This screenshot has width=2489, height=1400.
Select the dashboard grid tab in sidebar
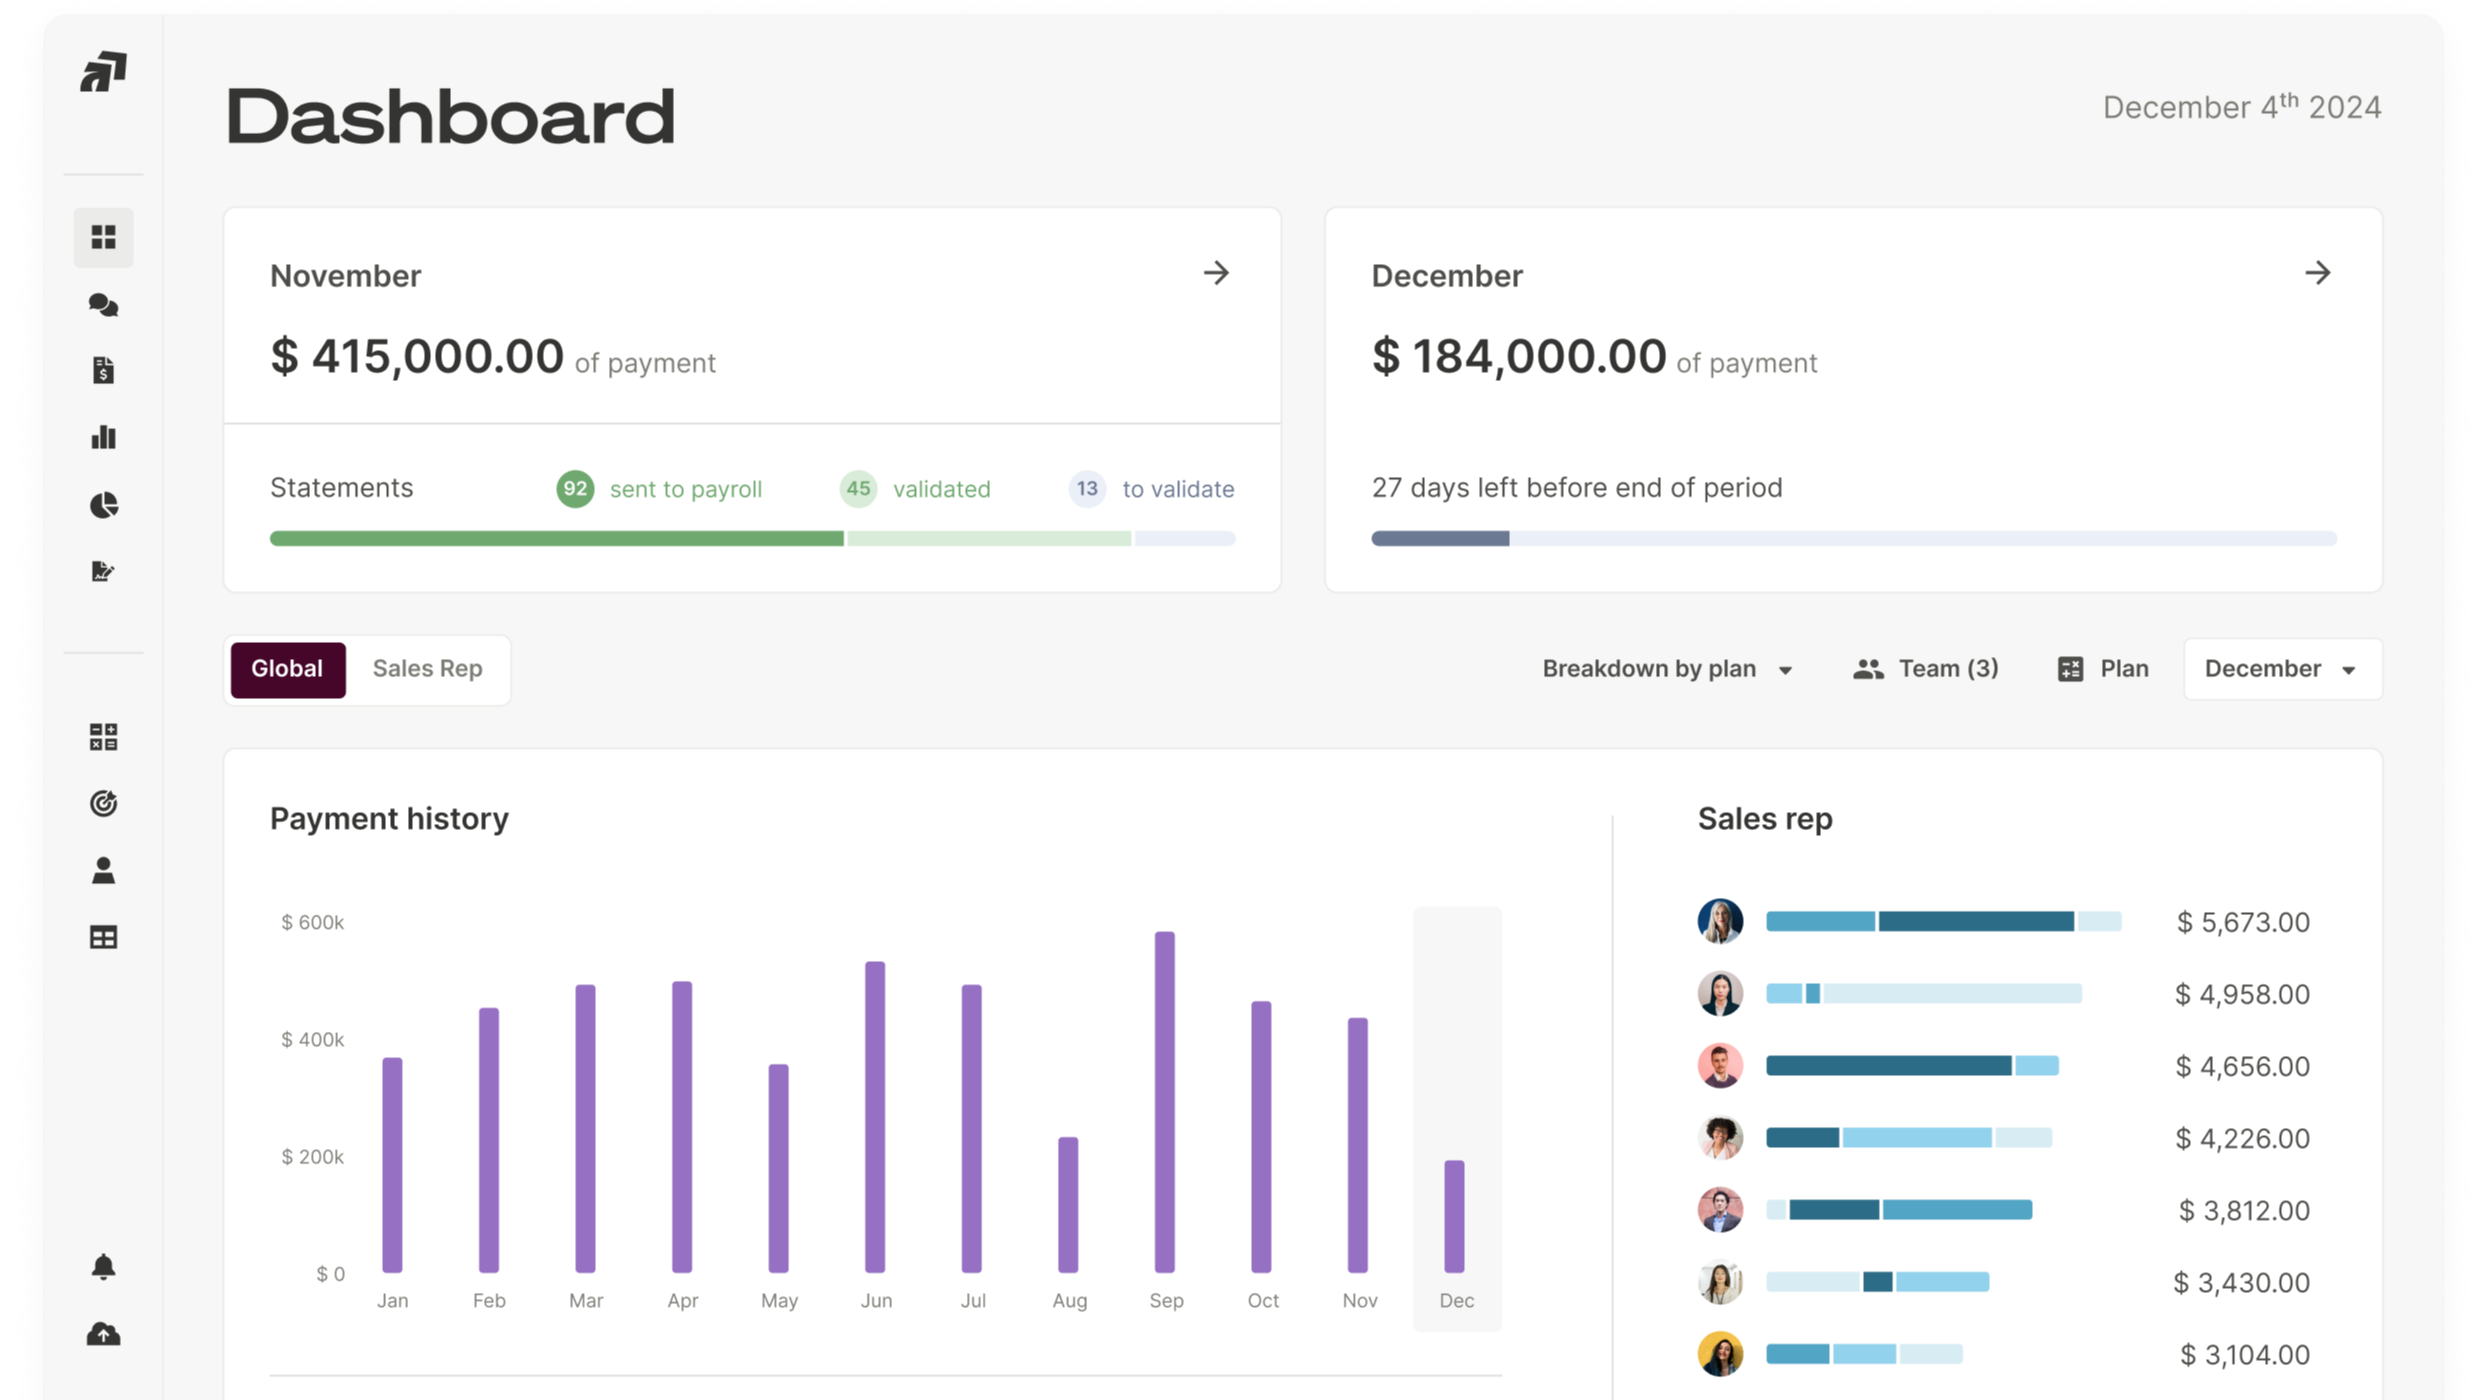click(103, 237)
